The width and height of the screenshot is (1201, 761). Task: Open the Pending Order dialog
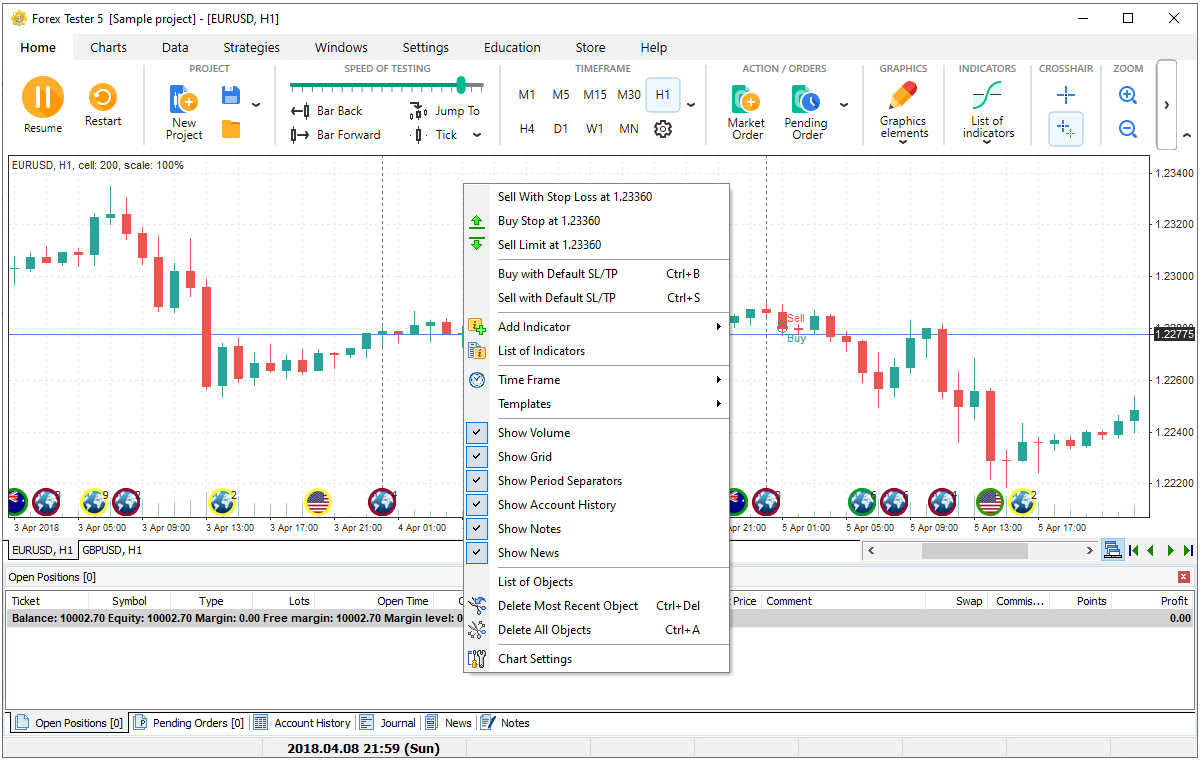pyautogui.click(x=805, y=110)
